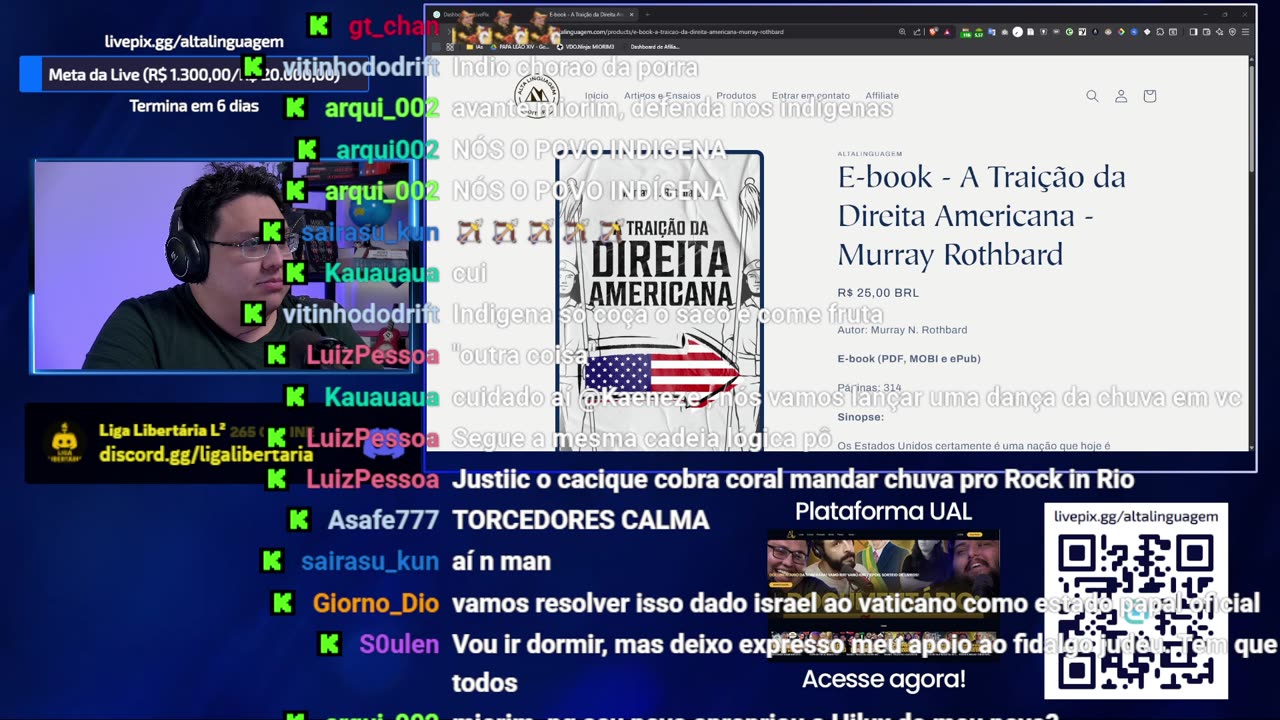The width and height of the screenshot is (1280, 720).
Task: Open the Artigos e Ensaios menu item
Action: [663, 96]
